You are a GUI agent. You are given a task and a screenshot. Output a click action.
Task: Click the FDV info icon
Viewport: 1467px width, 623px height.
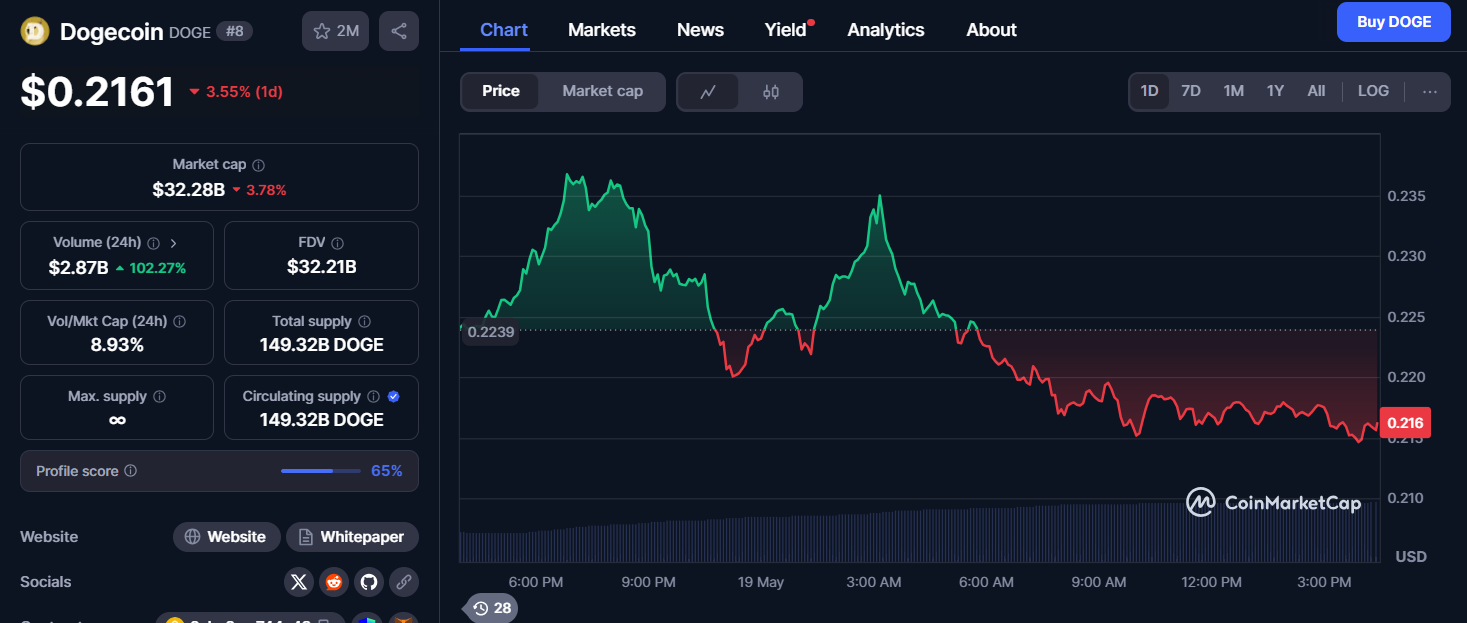338,243
